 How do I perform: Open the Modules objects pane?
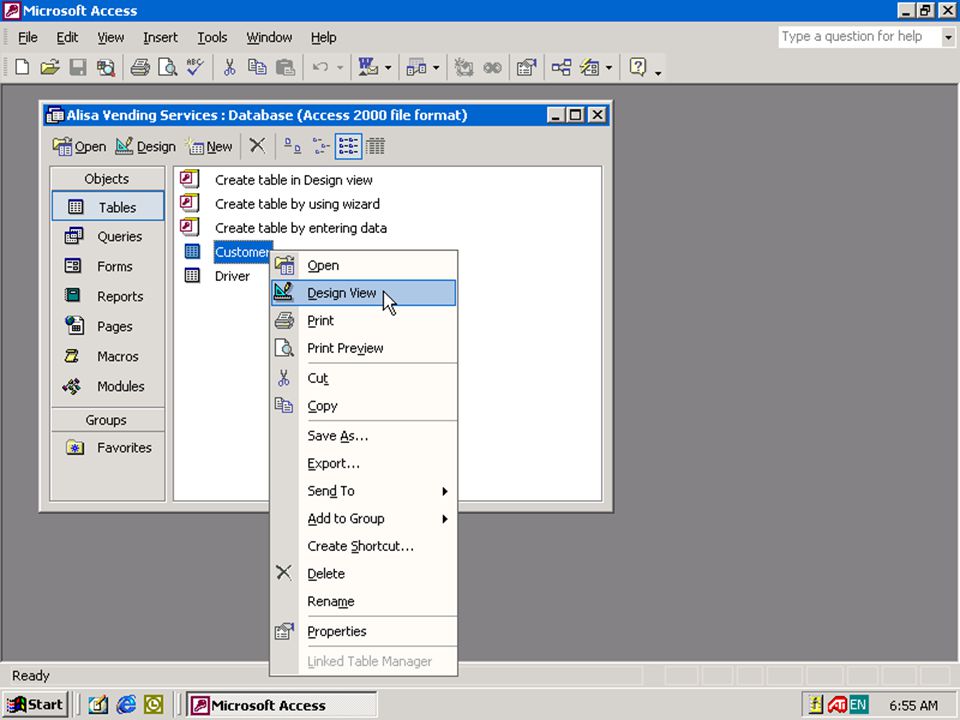coord(107,386)
